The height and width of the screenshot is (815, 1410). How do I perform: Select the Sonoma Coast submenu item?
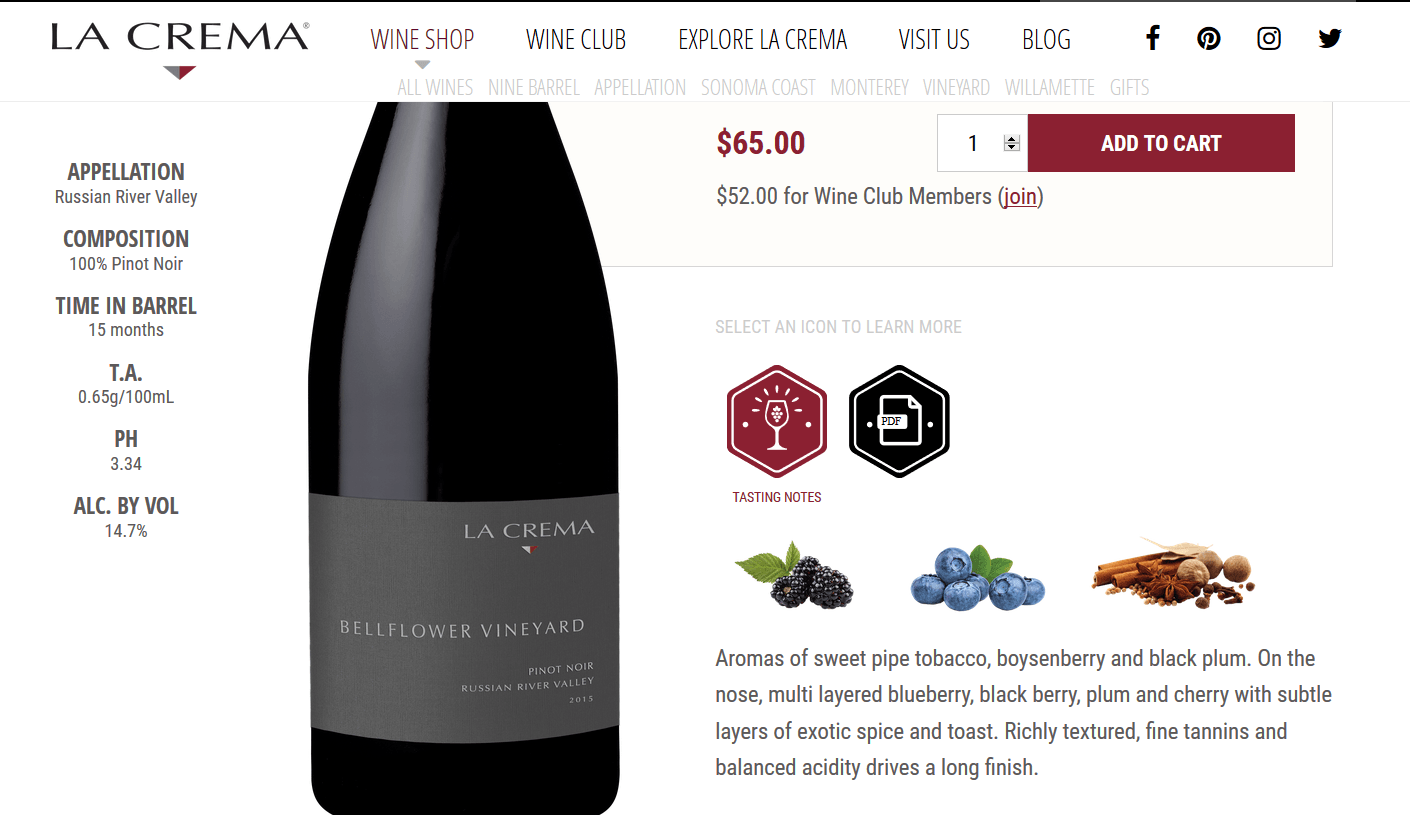[758, 88]
